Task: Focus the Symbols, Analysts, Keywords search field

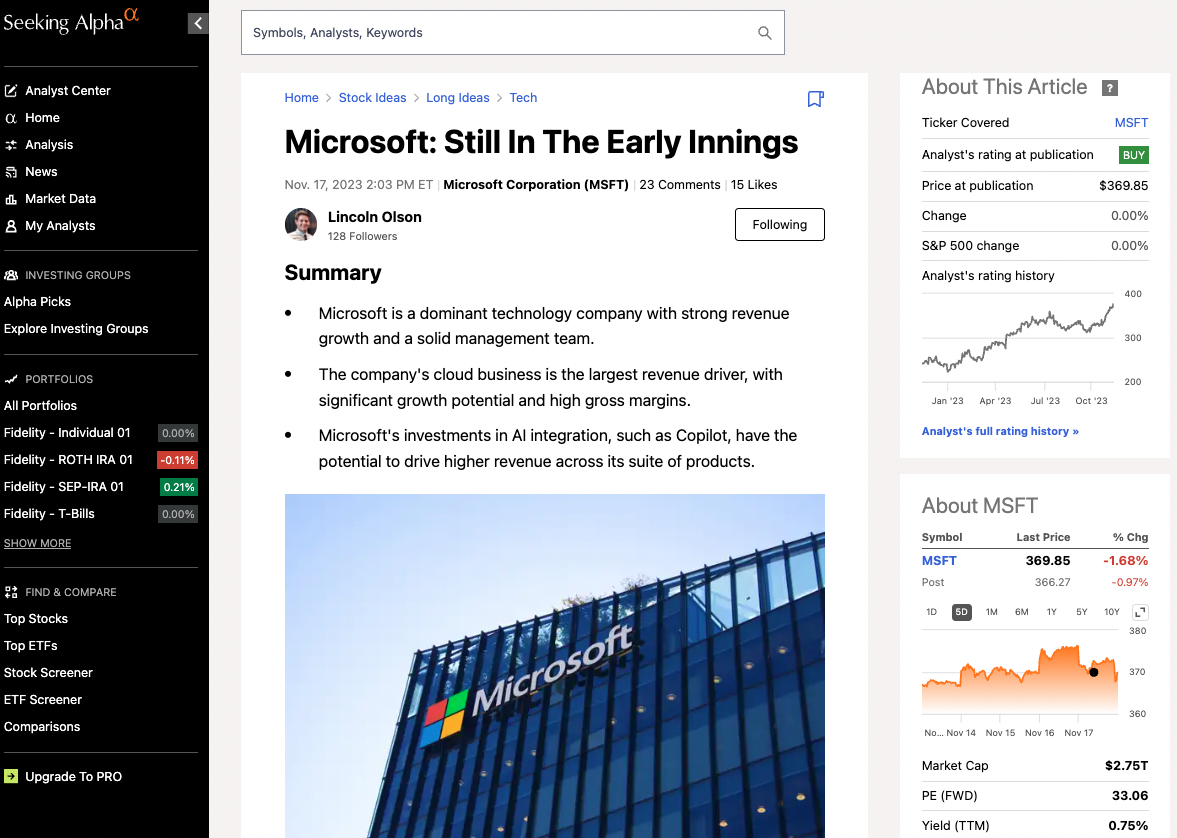Action: (500, 33)
